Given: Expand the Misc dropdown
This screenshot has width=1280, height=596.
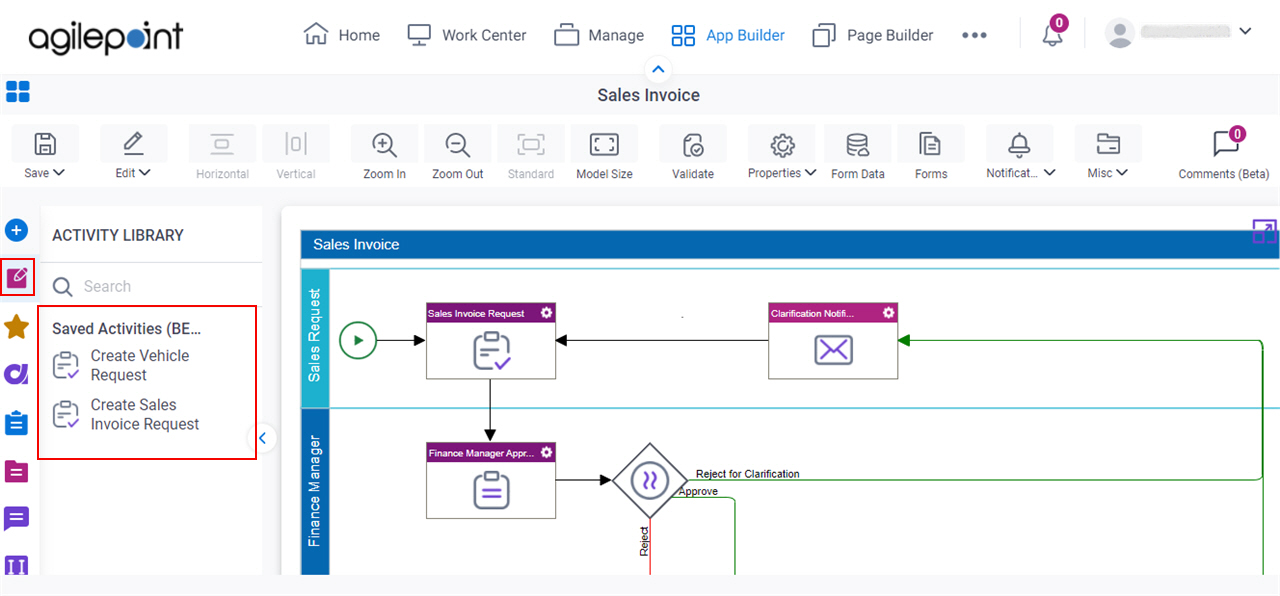Looking at the screenshot, I should [x=1122, y=173].
